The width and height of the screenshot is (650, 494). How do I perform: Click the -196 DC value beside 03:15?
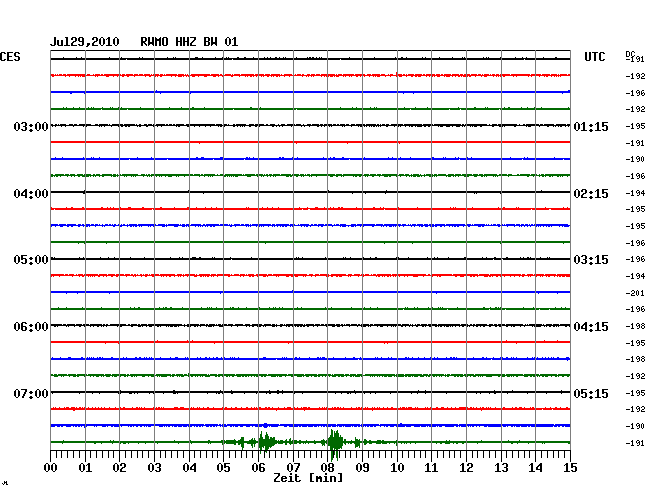[635, 259]
